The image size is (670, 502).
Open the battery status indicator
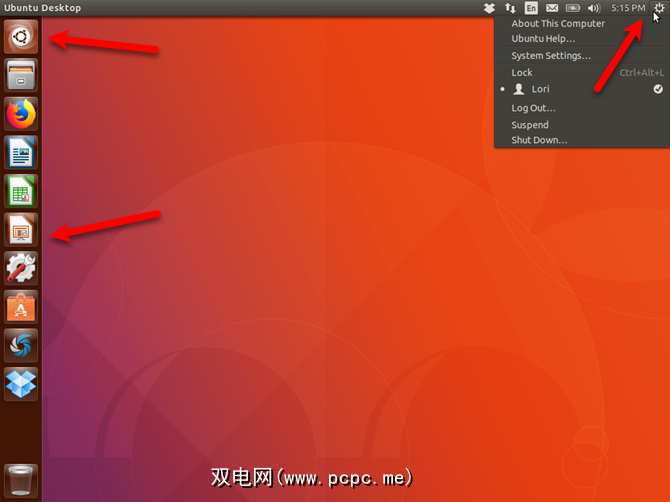tap(573, 8)
